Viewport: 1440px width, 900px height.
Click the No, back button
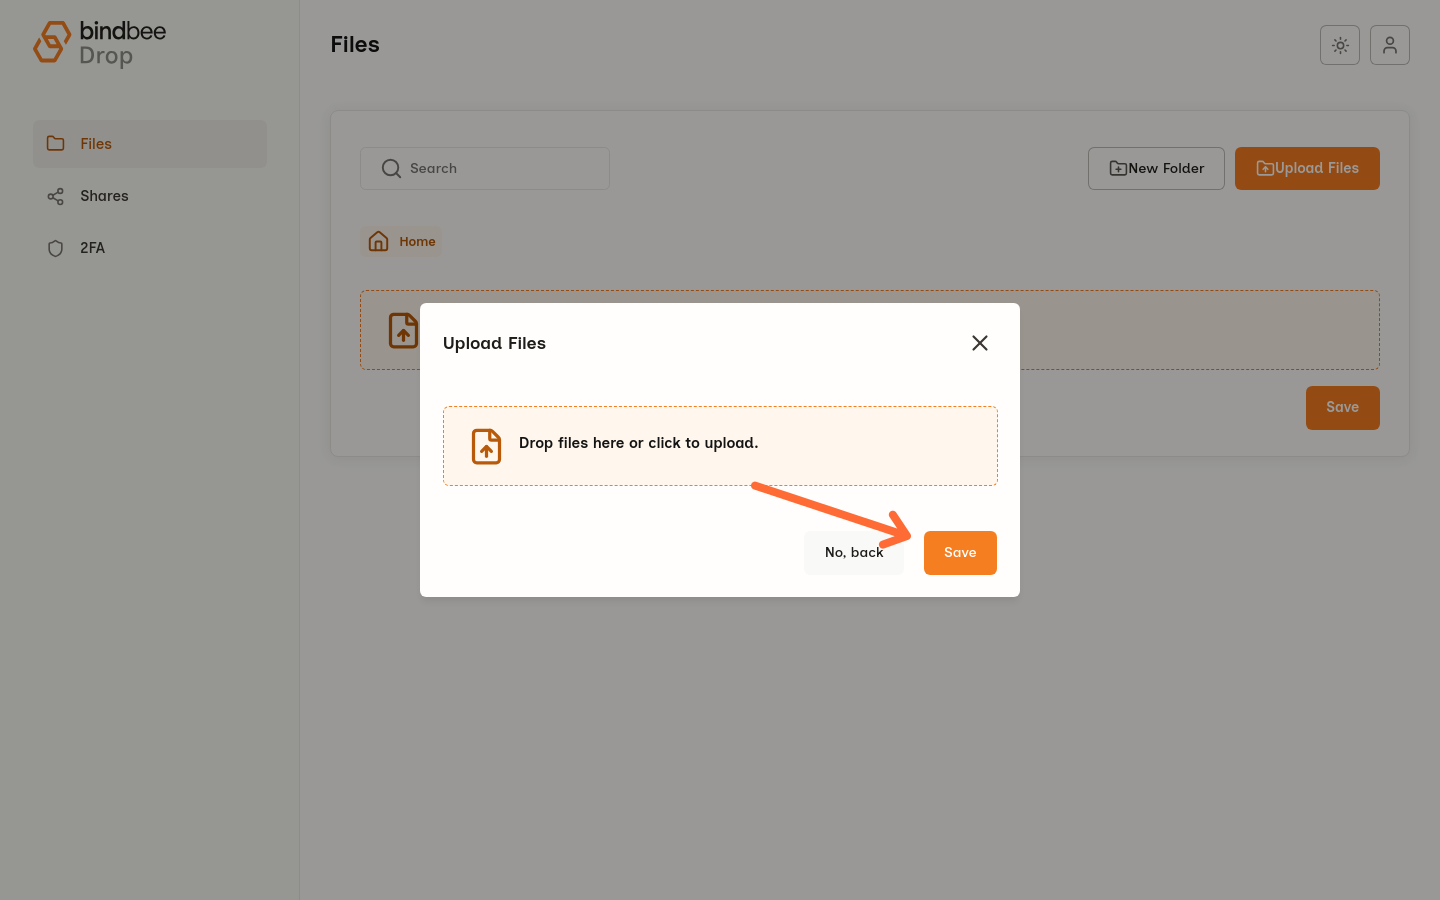[x=854, y=553]
